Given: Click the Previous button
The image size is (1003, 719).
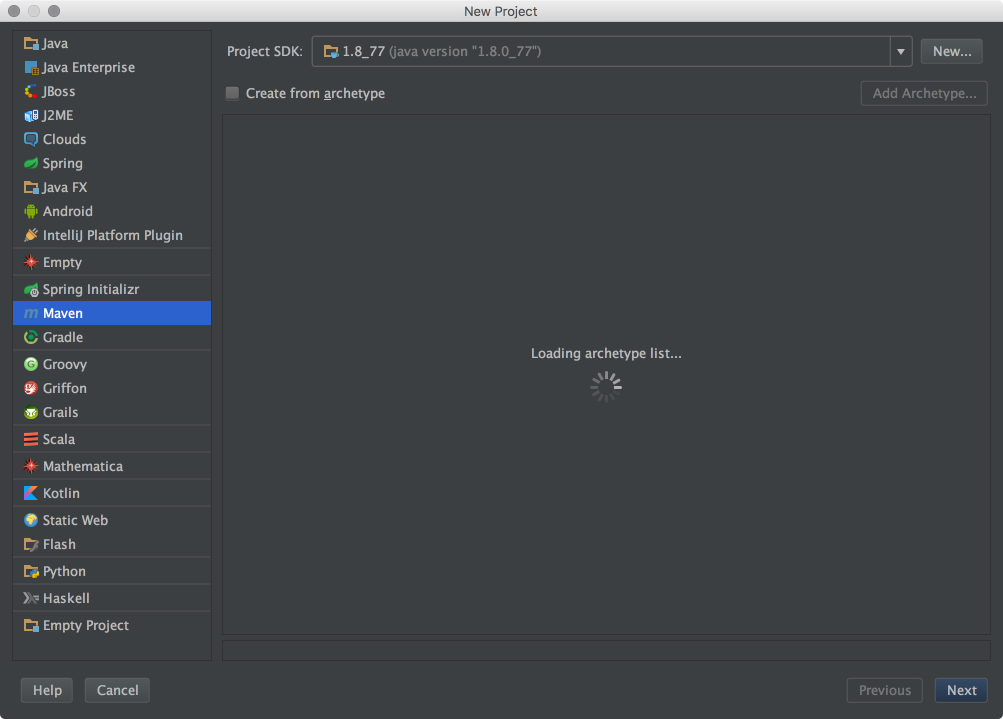Looking at the screenshot, I should point(885,690).
